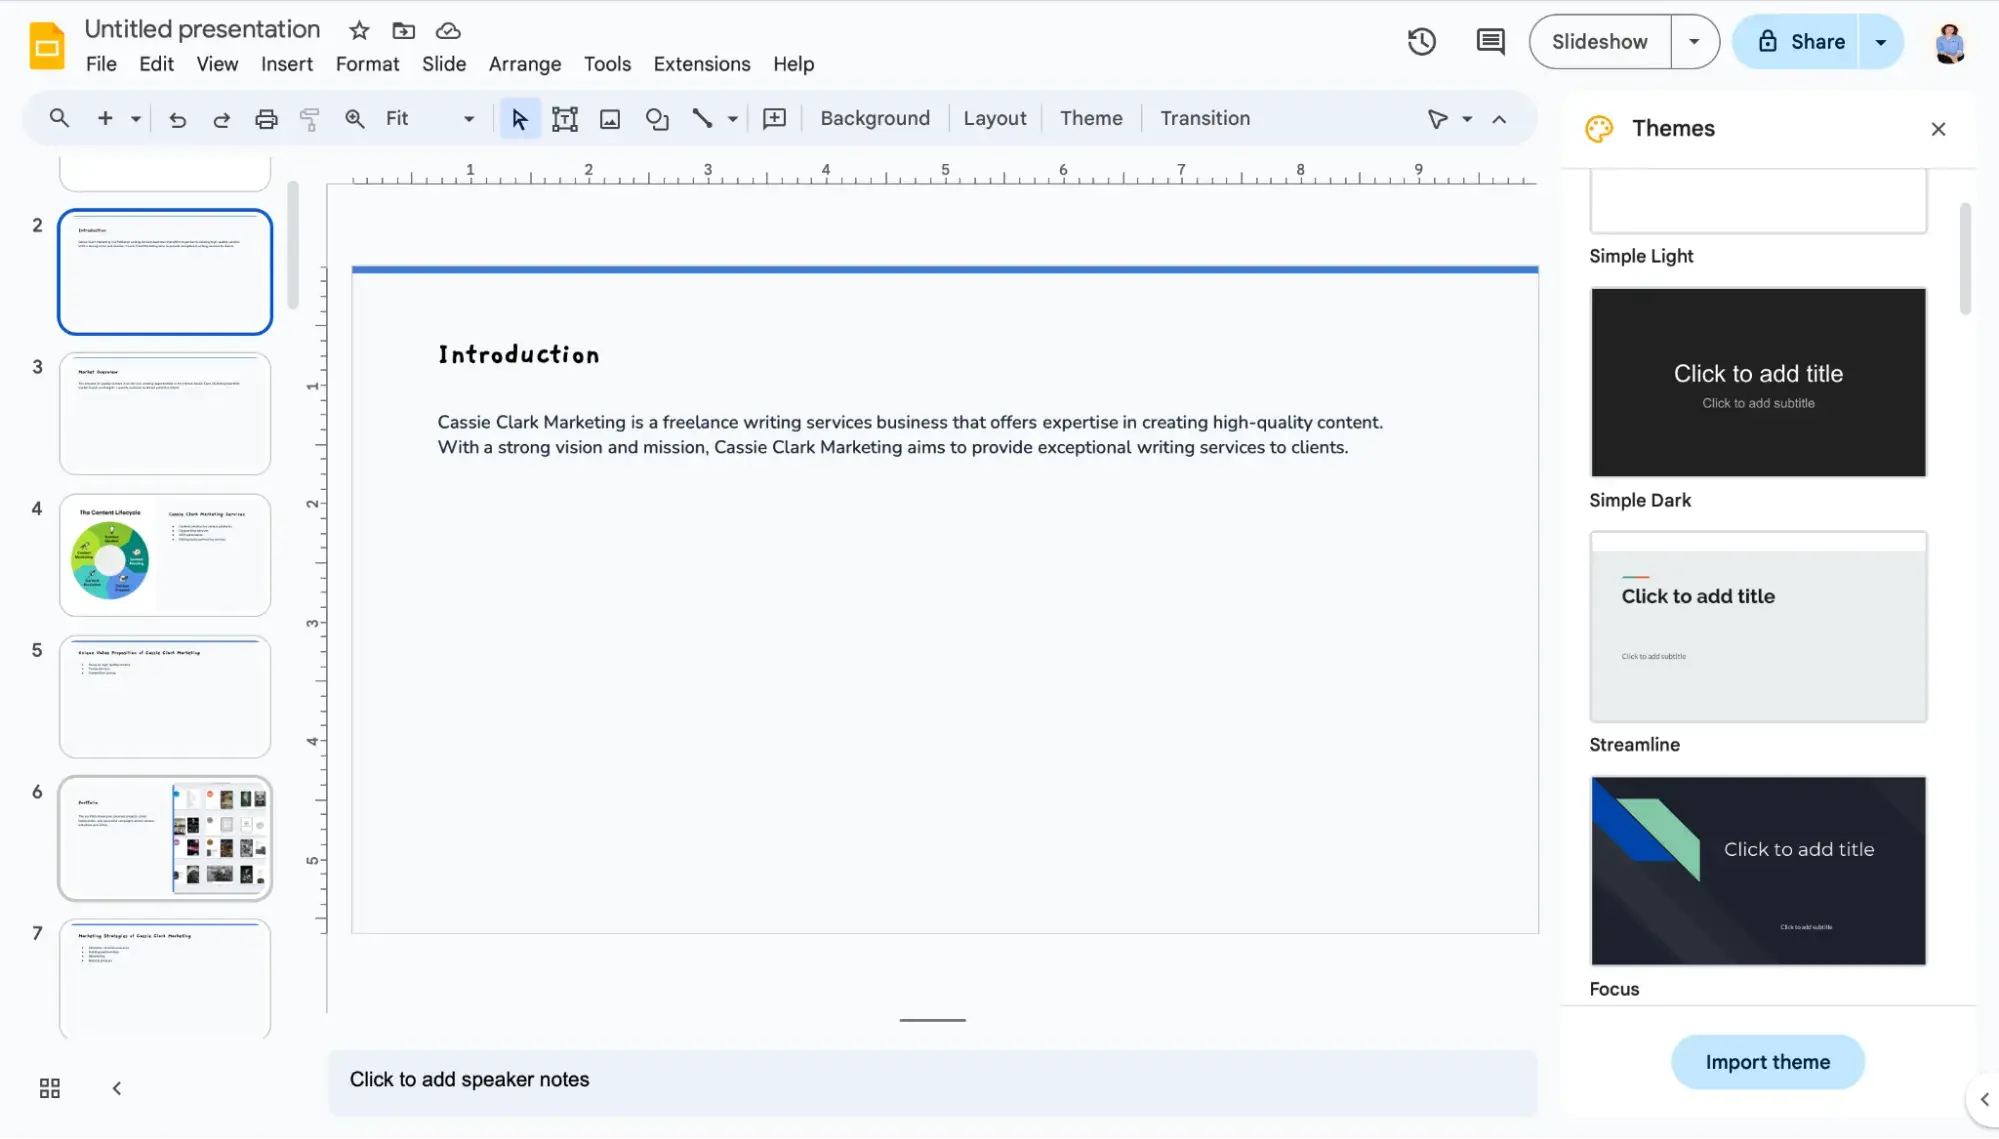Select the arrow selection tool

(x=518, y=118)
